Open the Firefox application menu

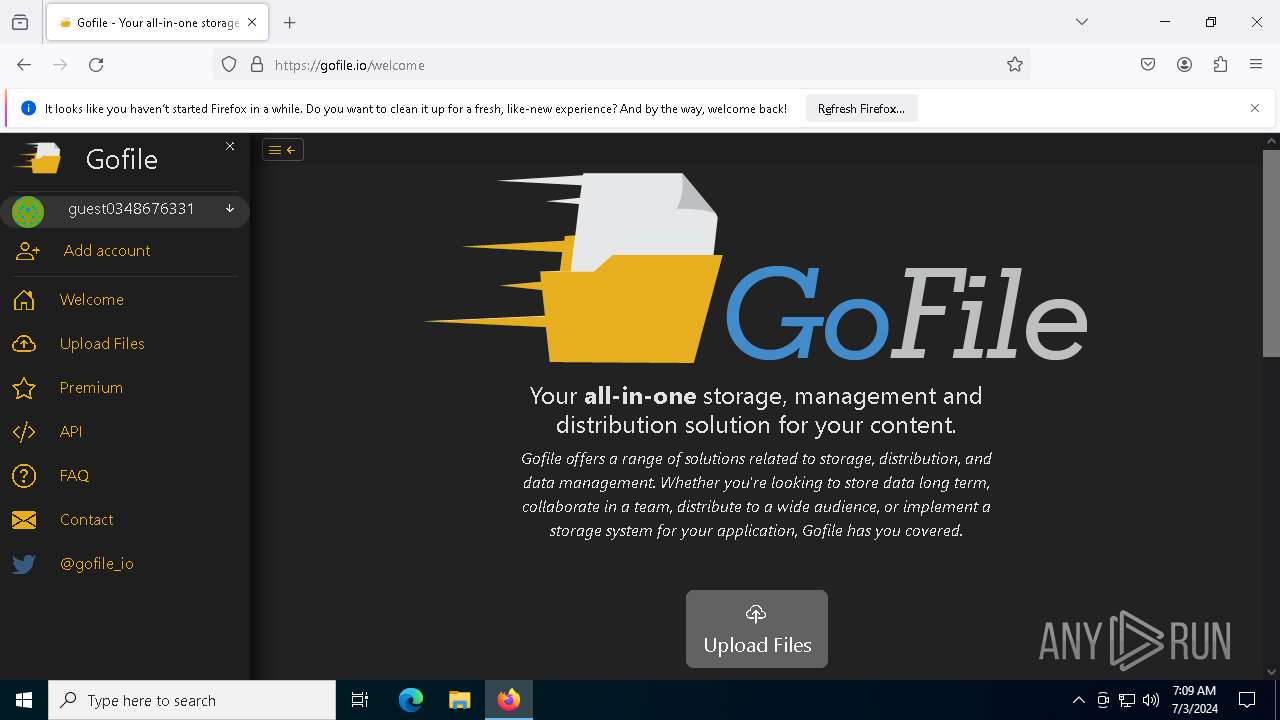click(x=1256, y=65)
